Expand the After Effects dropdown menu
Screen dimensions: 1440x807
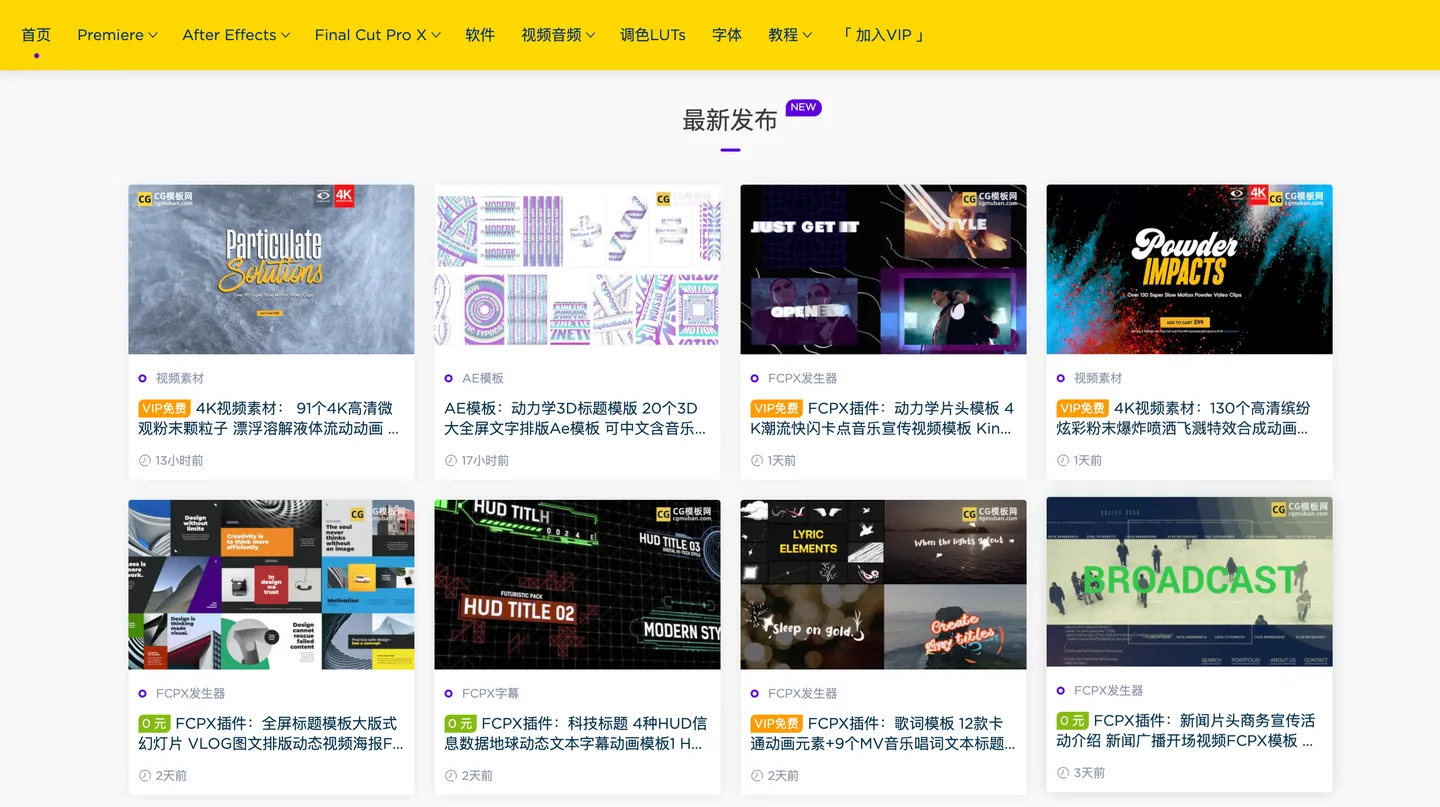click(236, 35)
